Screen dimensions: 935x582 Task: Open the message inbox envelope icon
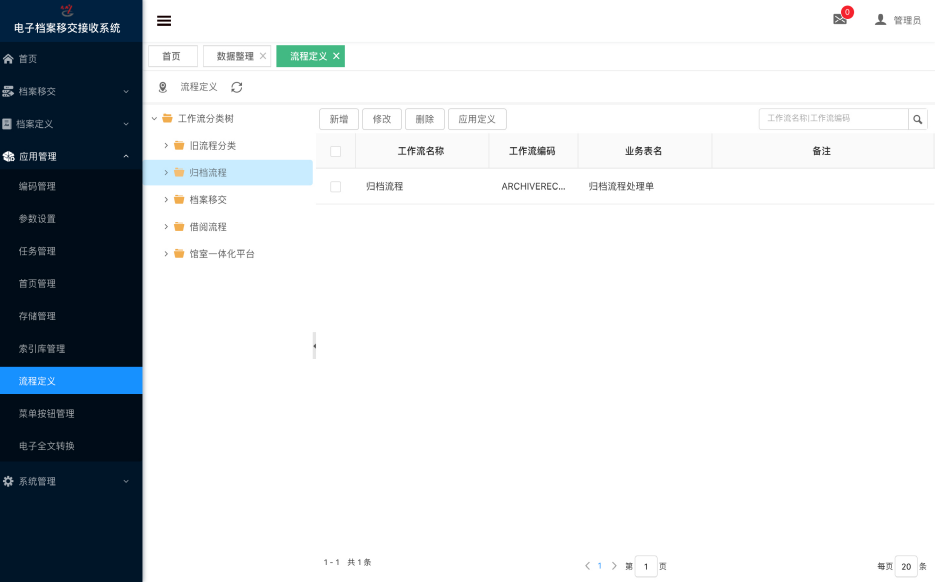[838, 19]
